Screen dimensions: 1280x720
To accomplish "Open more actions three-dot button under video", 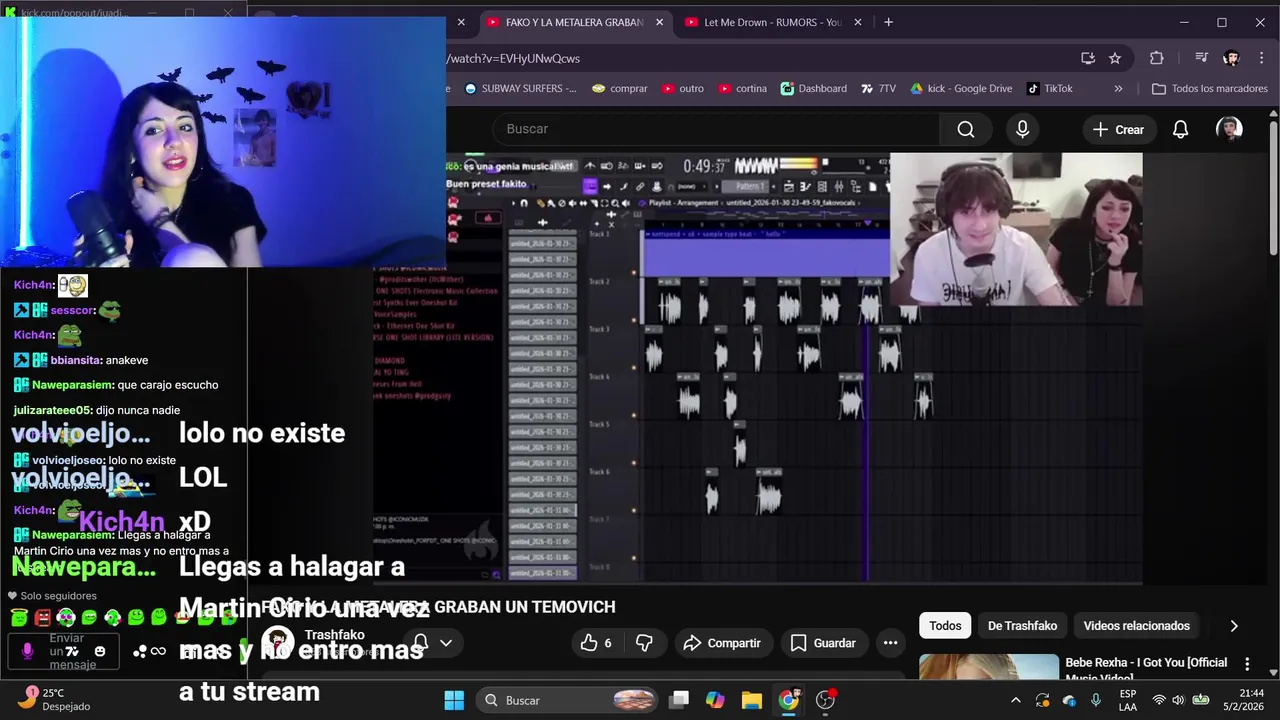I will click(890, 643).
